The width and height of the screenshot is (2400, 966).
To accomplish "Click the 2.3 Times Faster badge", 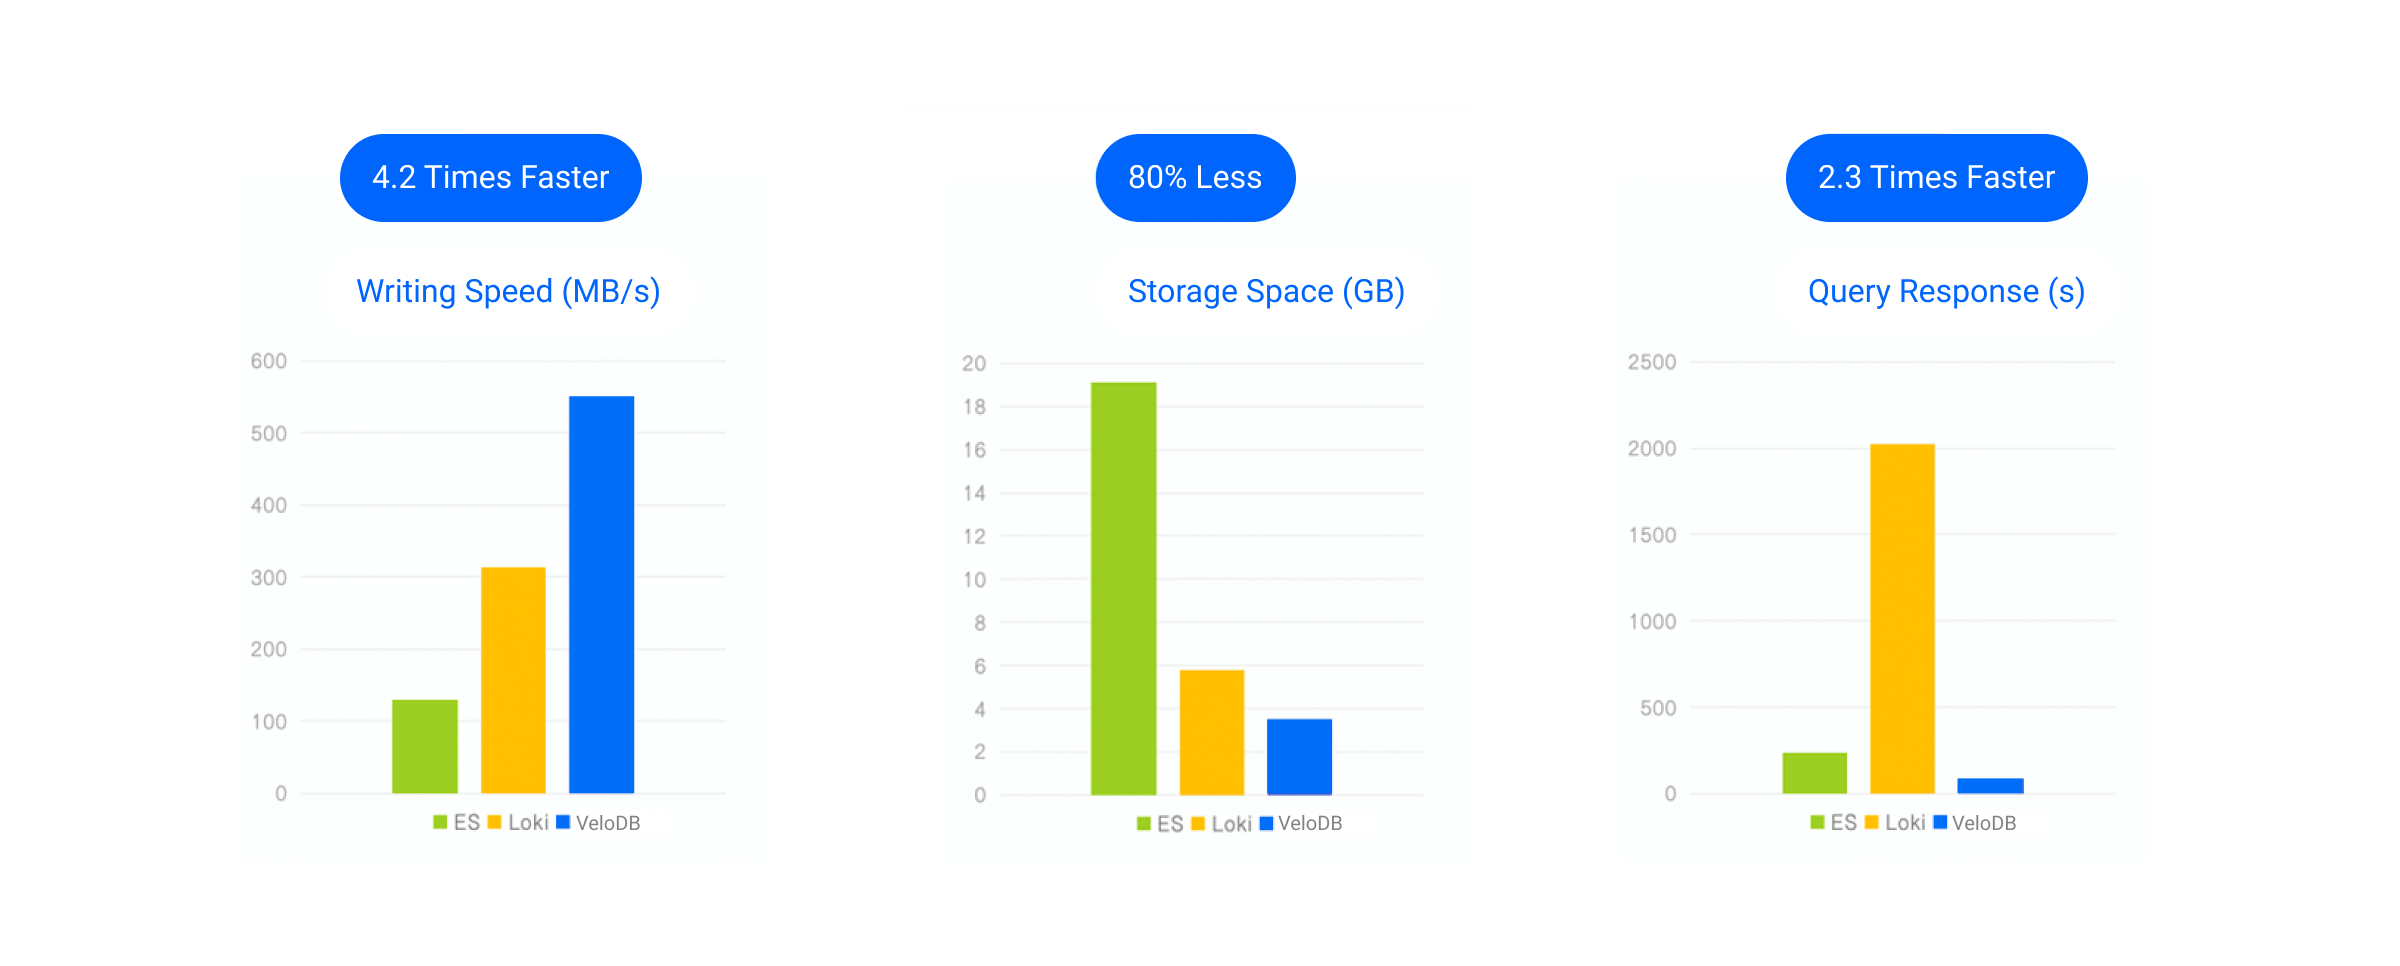I will (1936, 178).
